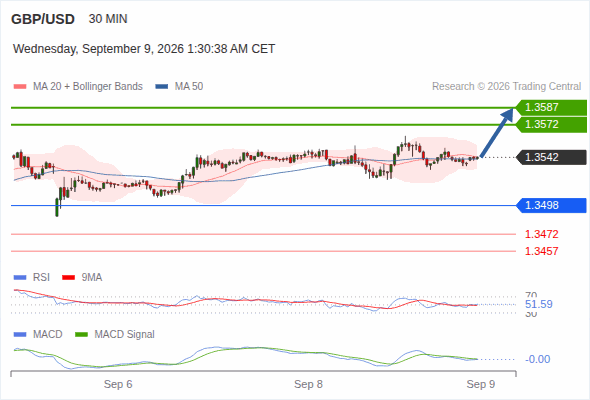Viewport: 590px width, 400px height.
Task: Select the Sep 8 date axis label
Action: pos(309,384)
